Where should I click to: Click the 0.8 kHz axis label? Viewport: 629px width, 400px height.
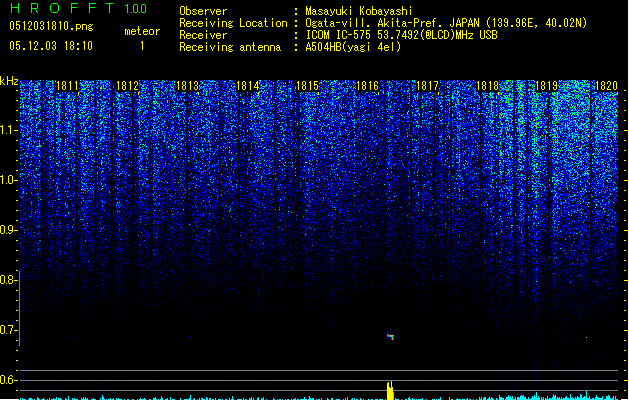(x=8, y=280)
